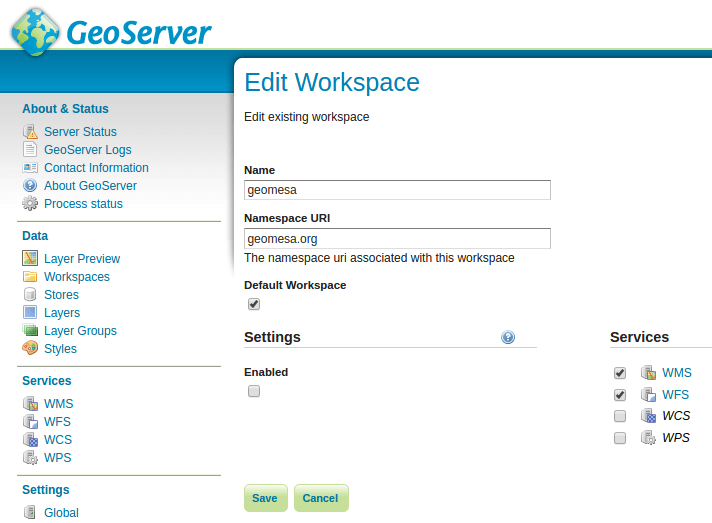Enable the workspace Settings checkbox
Viewport: 712px width, 523px height.
coord(254,391)
